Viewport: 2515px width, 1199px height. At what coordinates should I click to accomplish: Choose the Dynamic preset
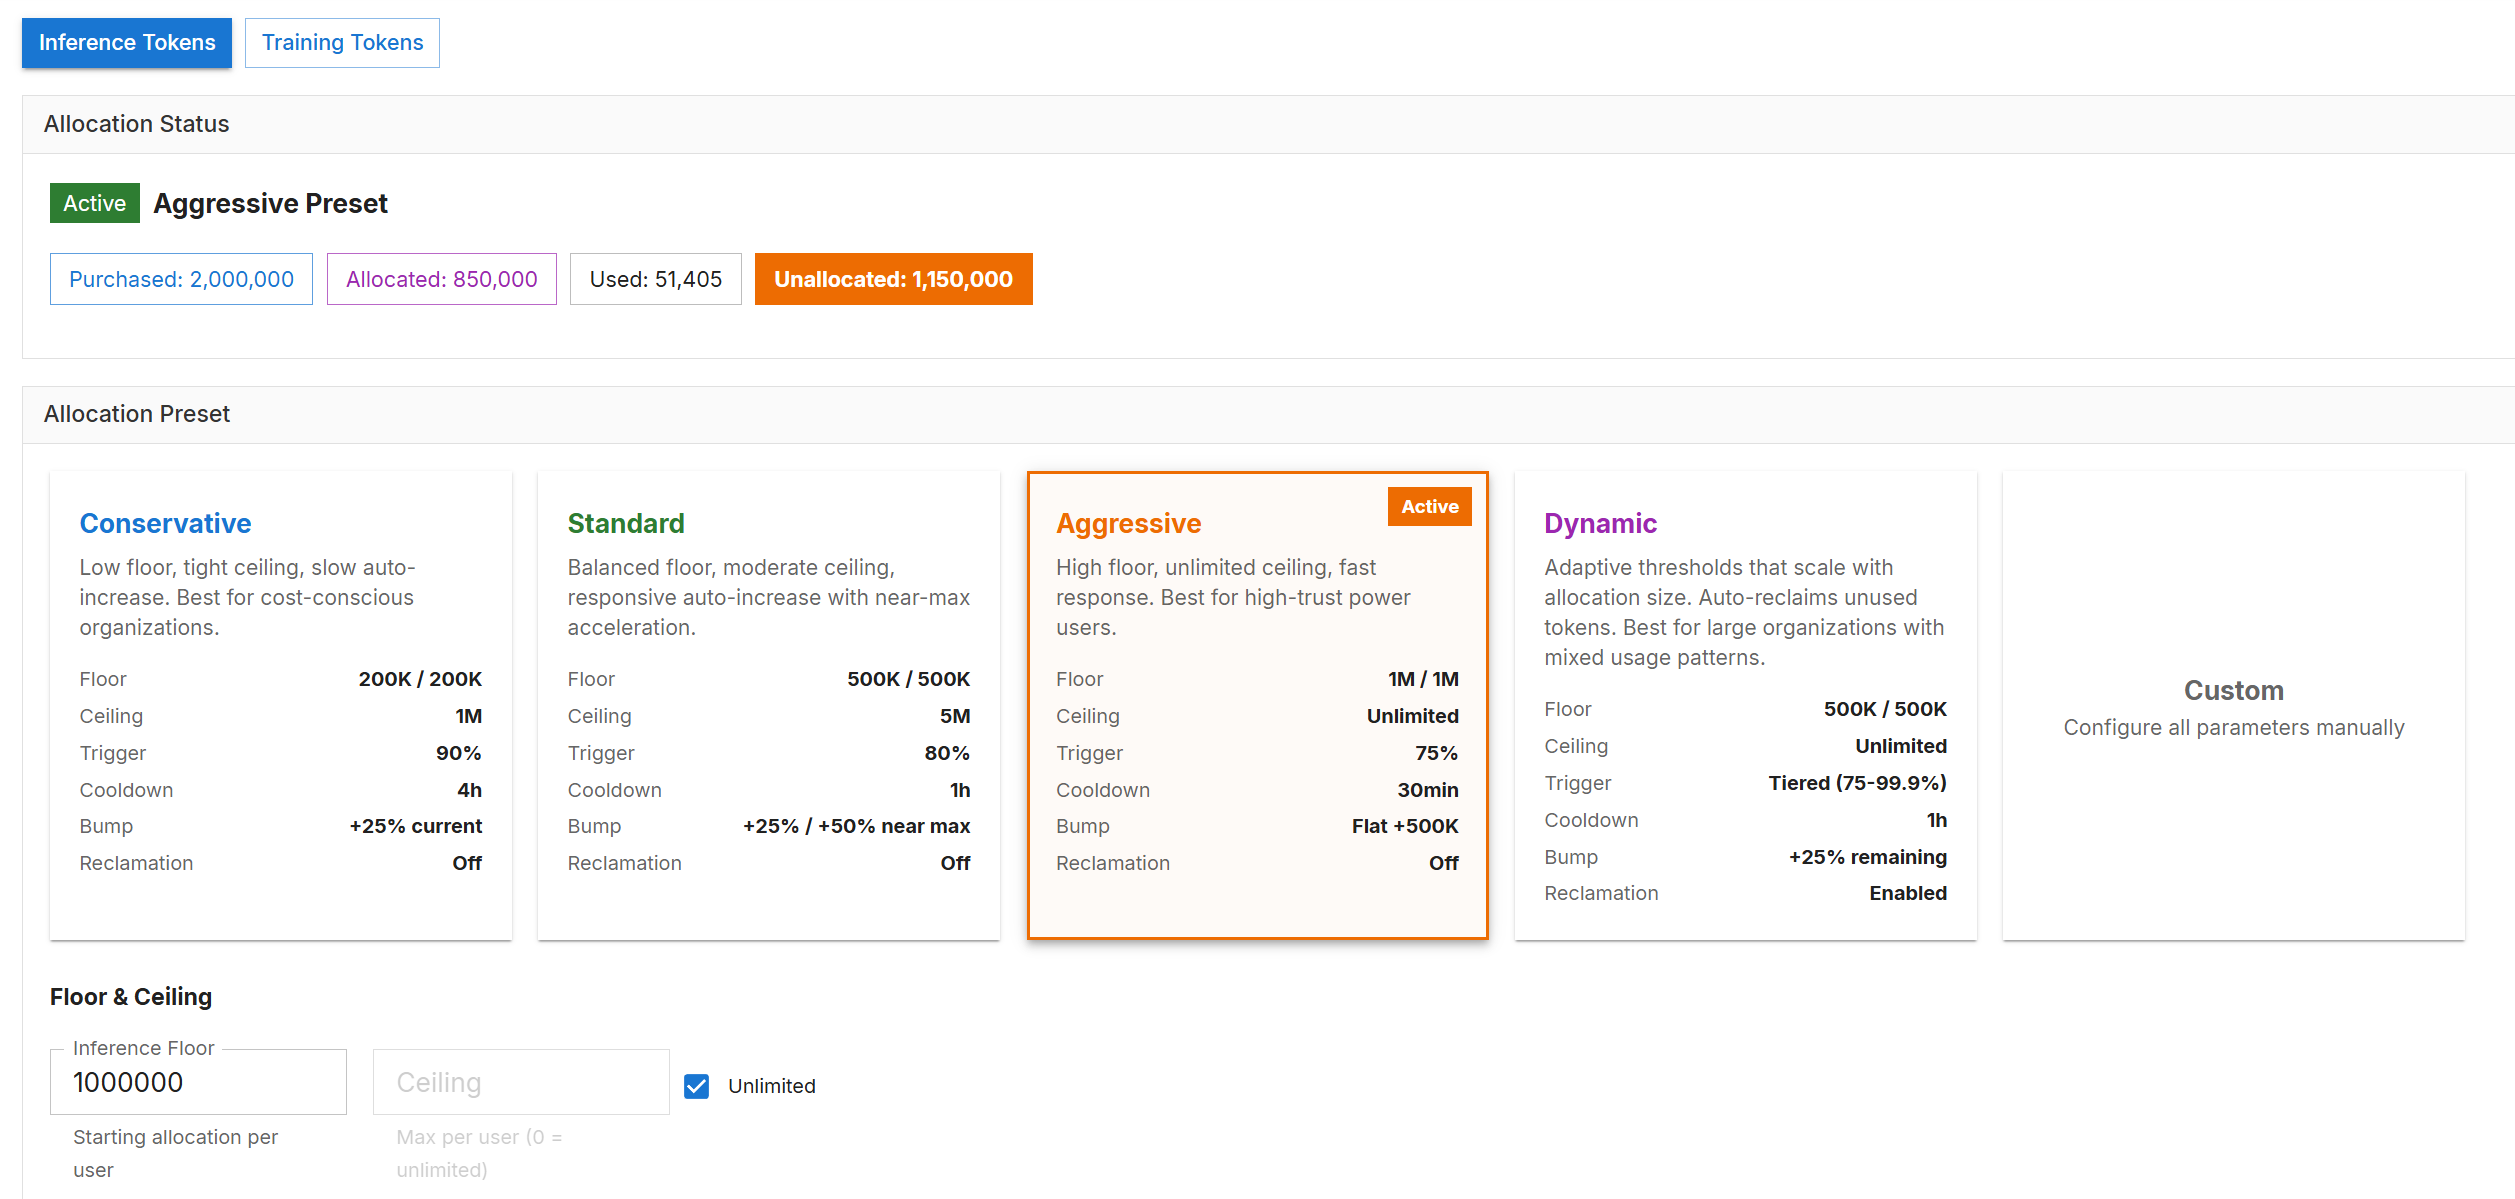point(1745,700)
